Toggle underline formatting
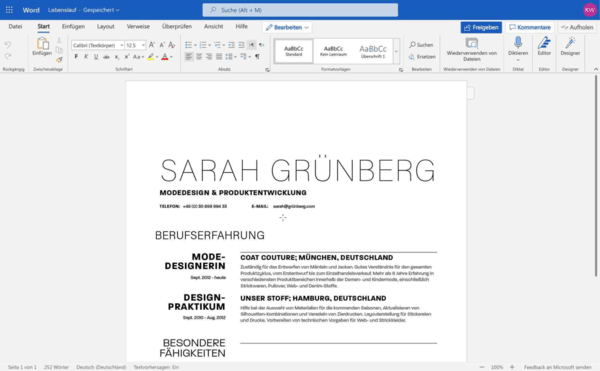The image size is (600, 371). point(96,57)
